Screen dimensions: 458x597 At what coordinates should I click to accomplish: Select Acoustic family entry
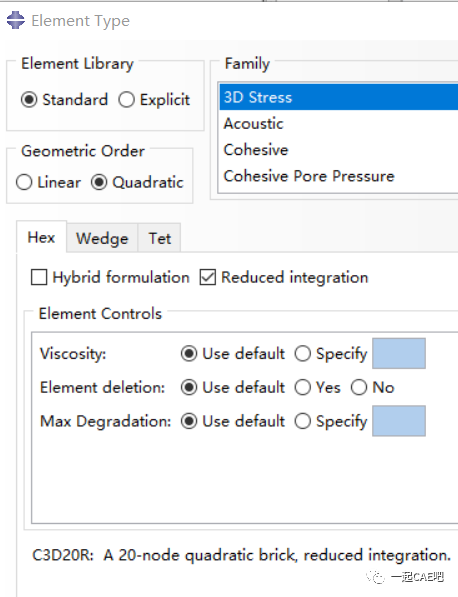339,124
